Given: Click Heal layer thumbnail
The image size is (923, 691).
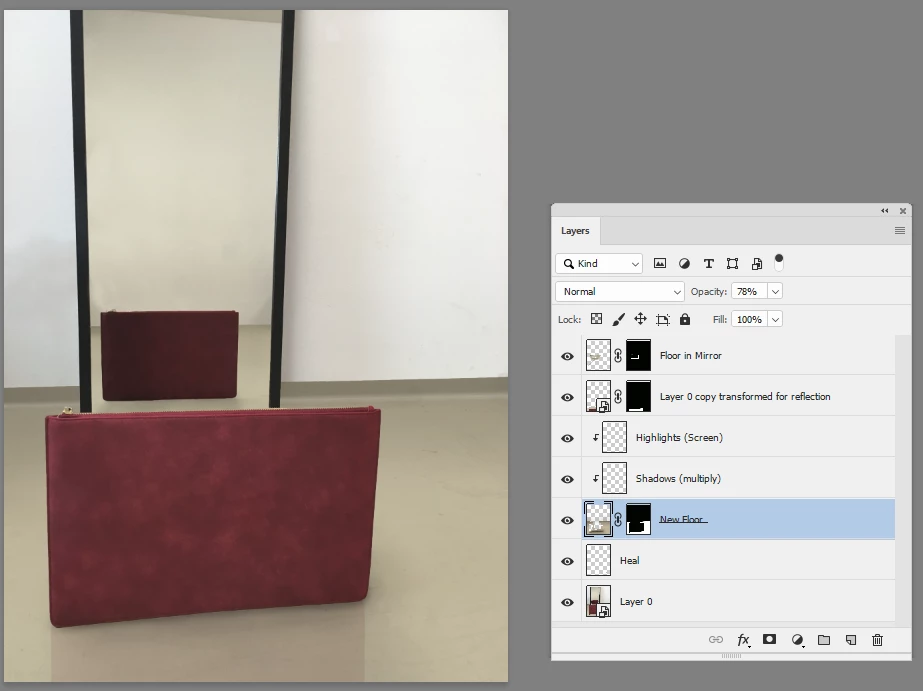Looking at the screenshot, I should pyautogui.click(x=598, y=560).
